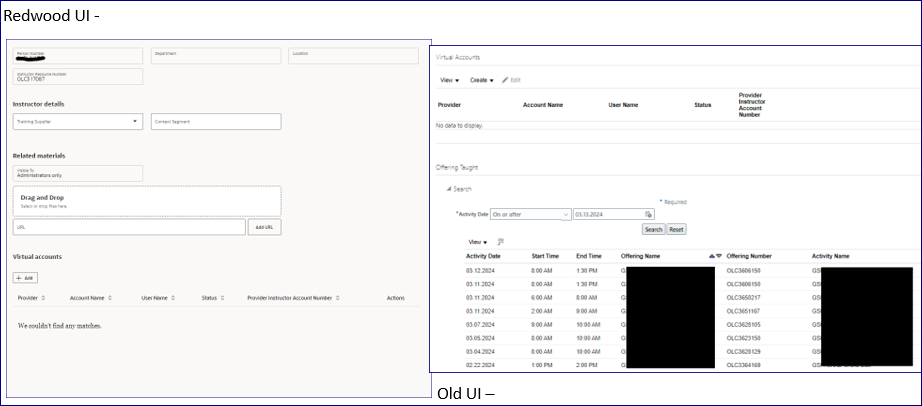
Task: Click the Drag and Drop file area
Action: click(147, 201)
